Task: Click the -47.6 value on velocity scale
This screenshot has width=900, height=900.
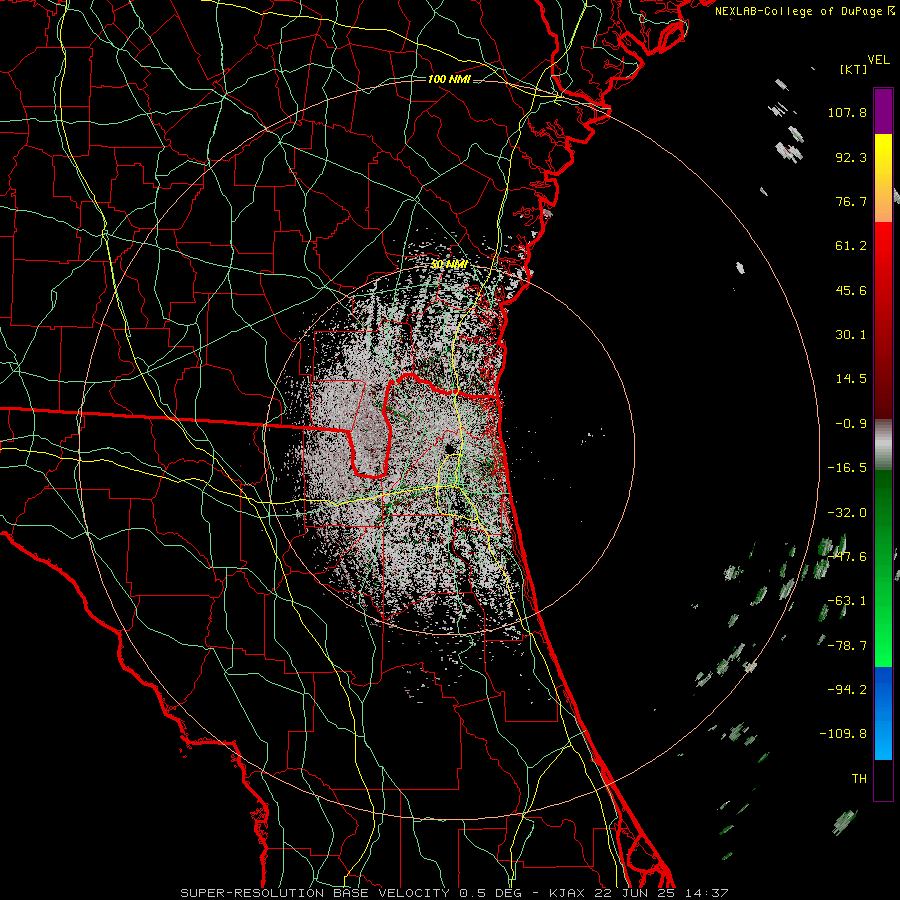Action: coord(847,557)
